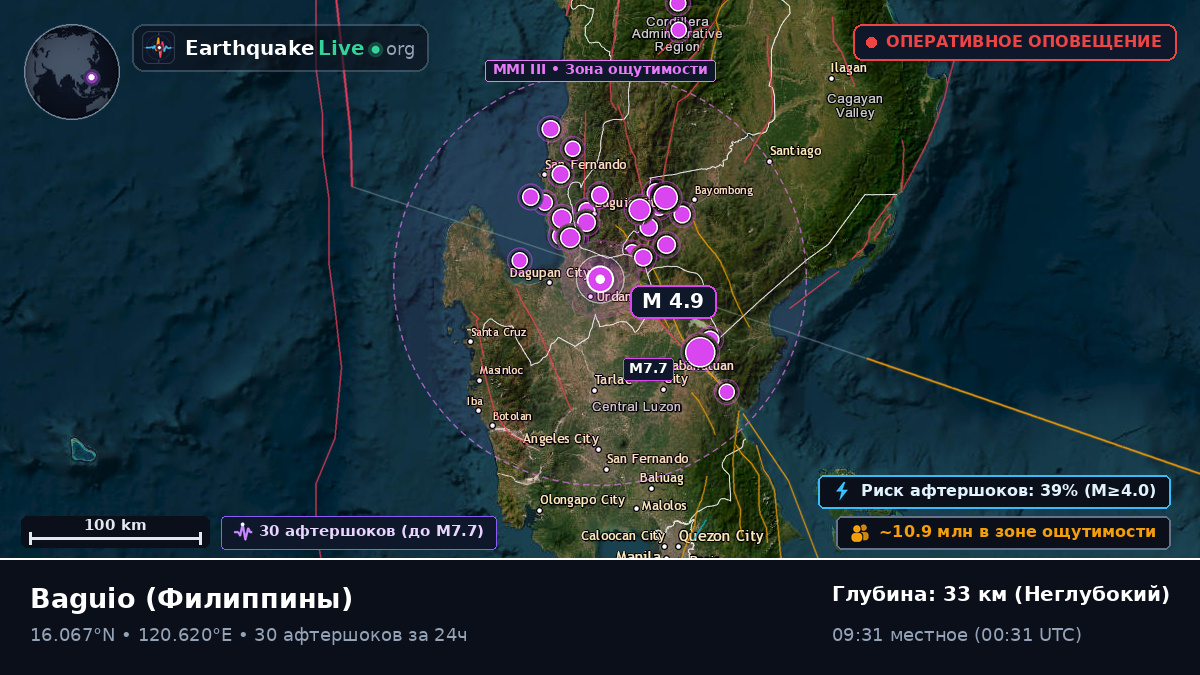
Task: Select the main epicenter marker near Urdaneta
Action: 600,279
